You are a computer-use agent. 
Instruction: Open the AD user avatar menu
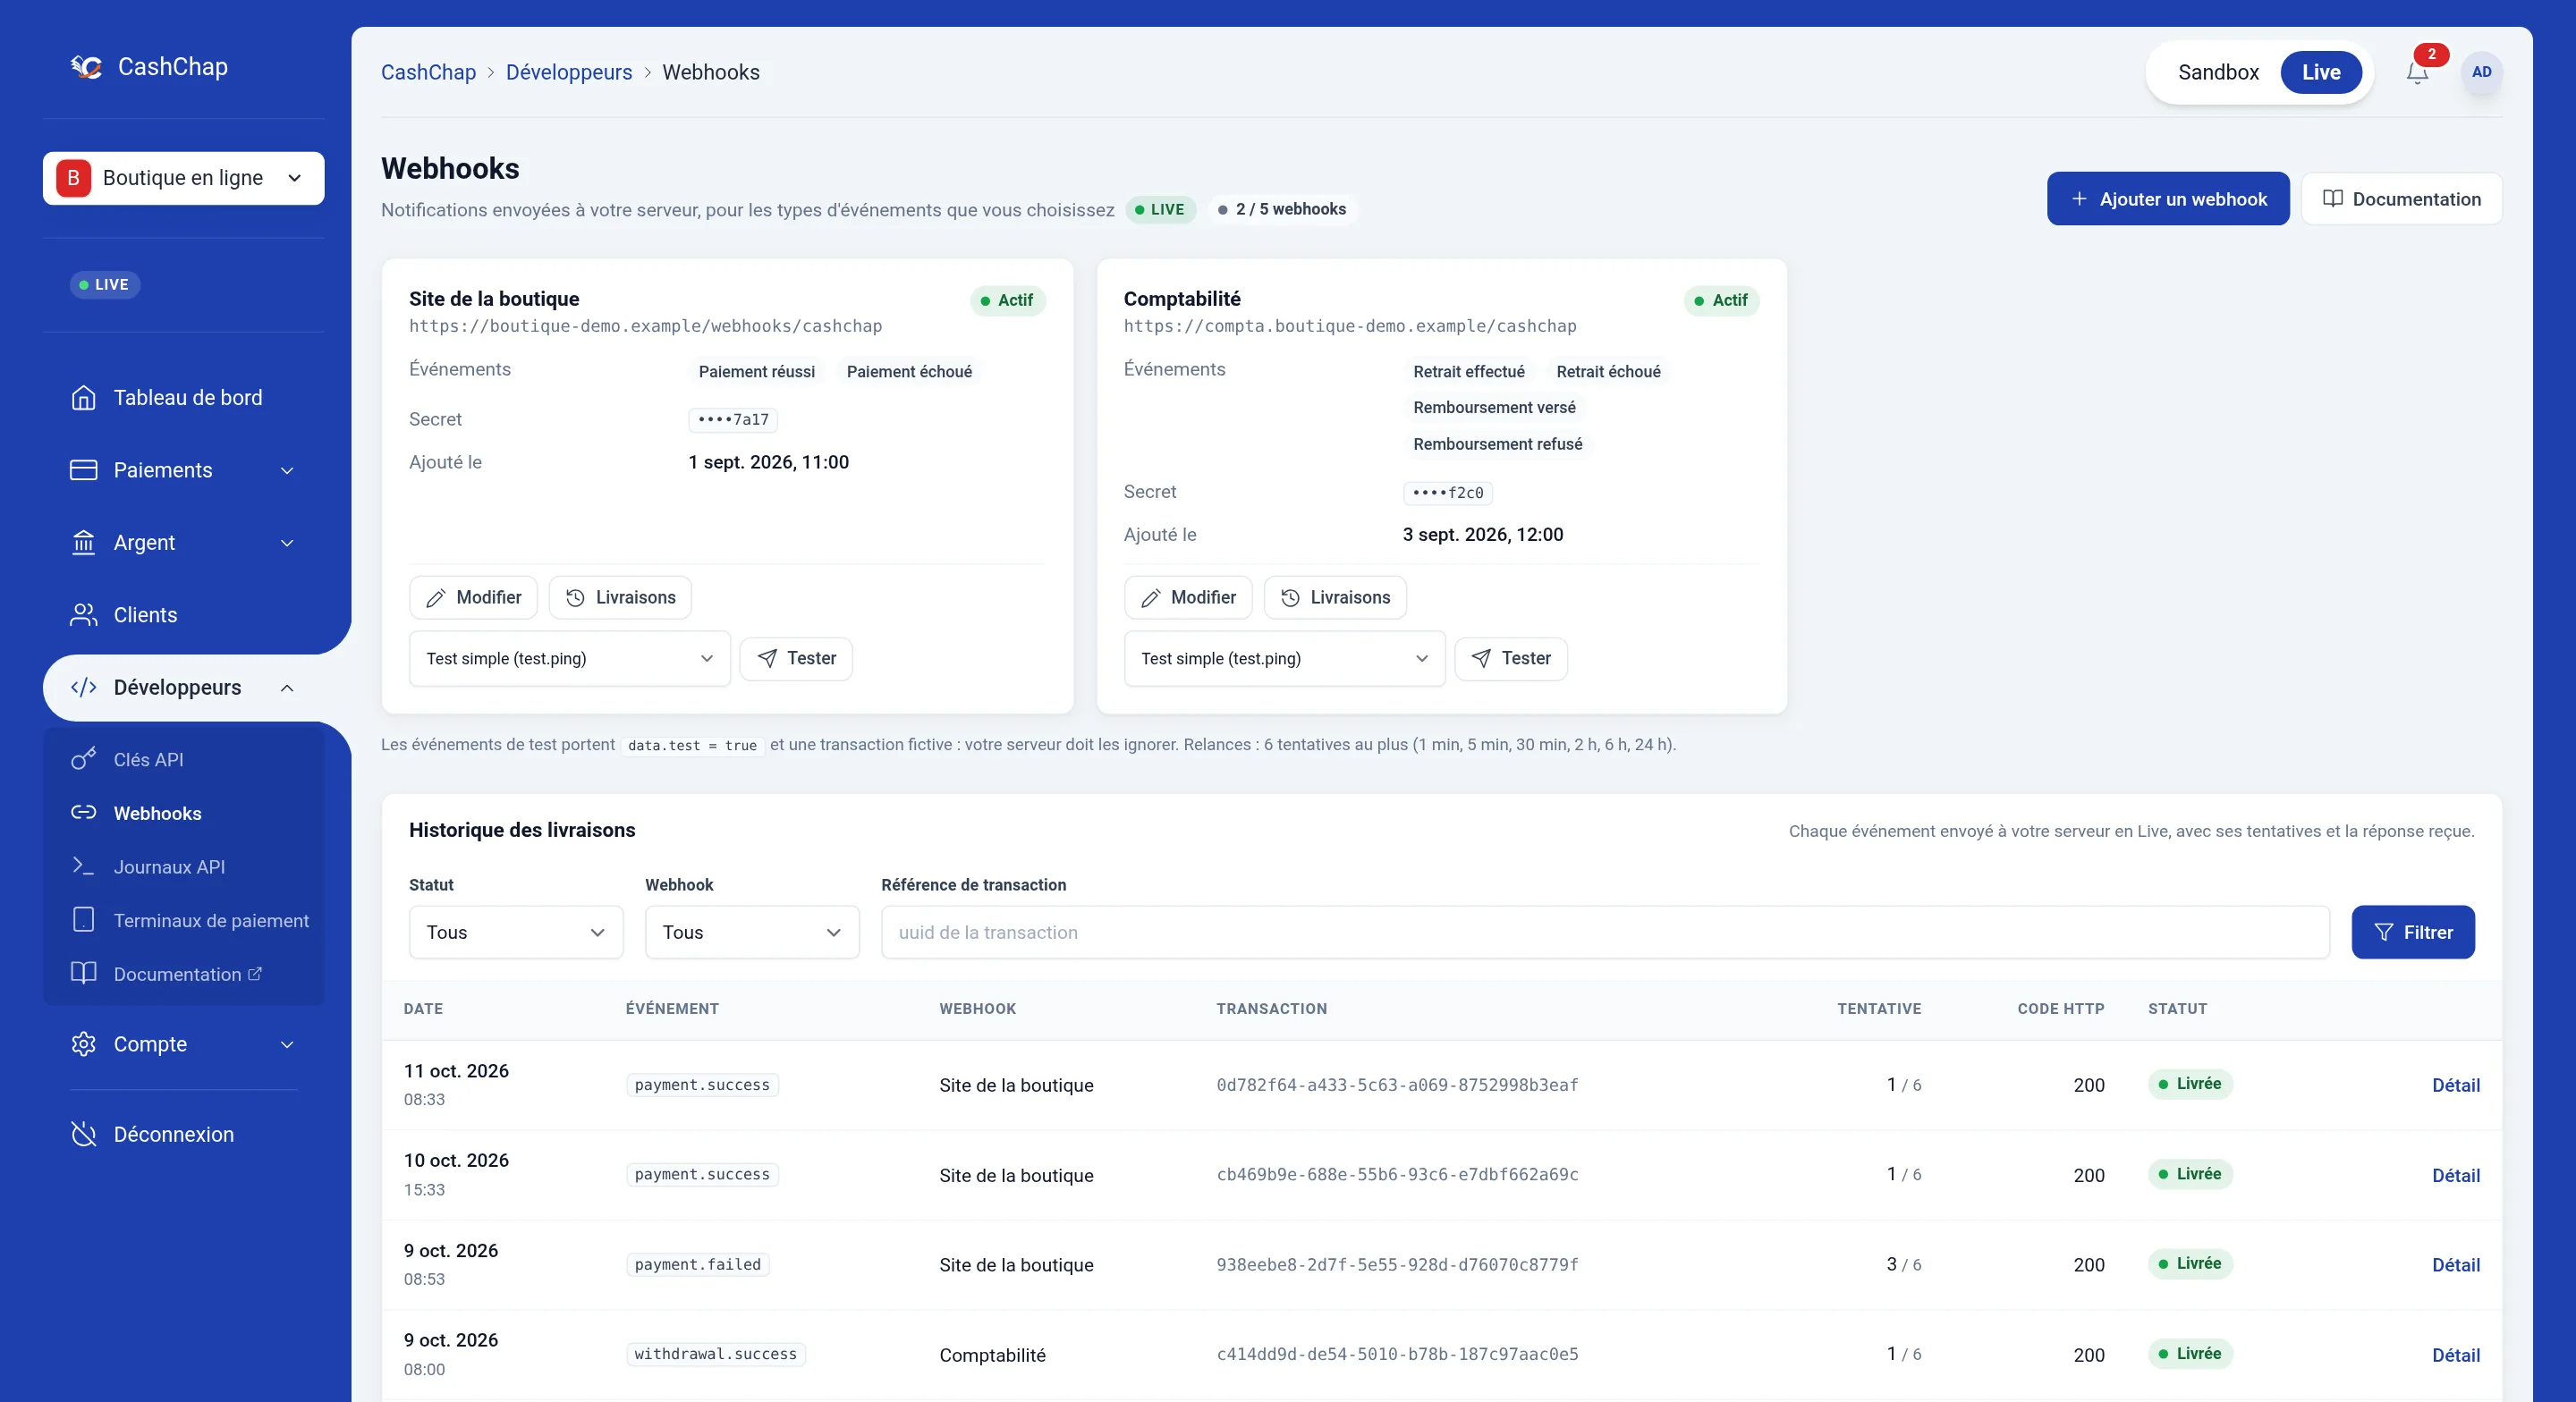(x=2481, y=72)
